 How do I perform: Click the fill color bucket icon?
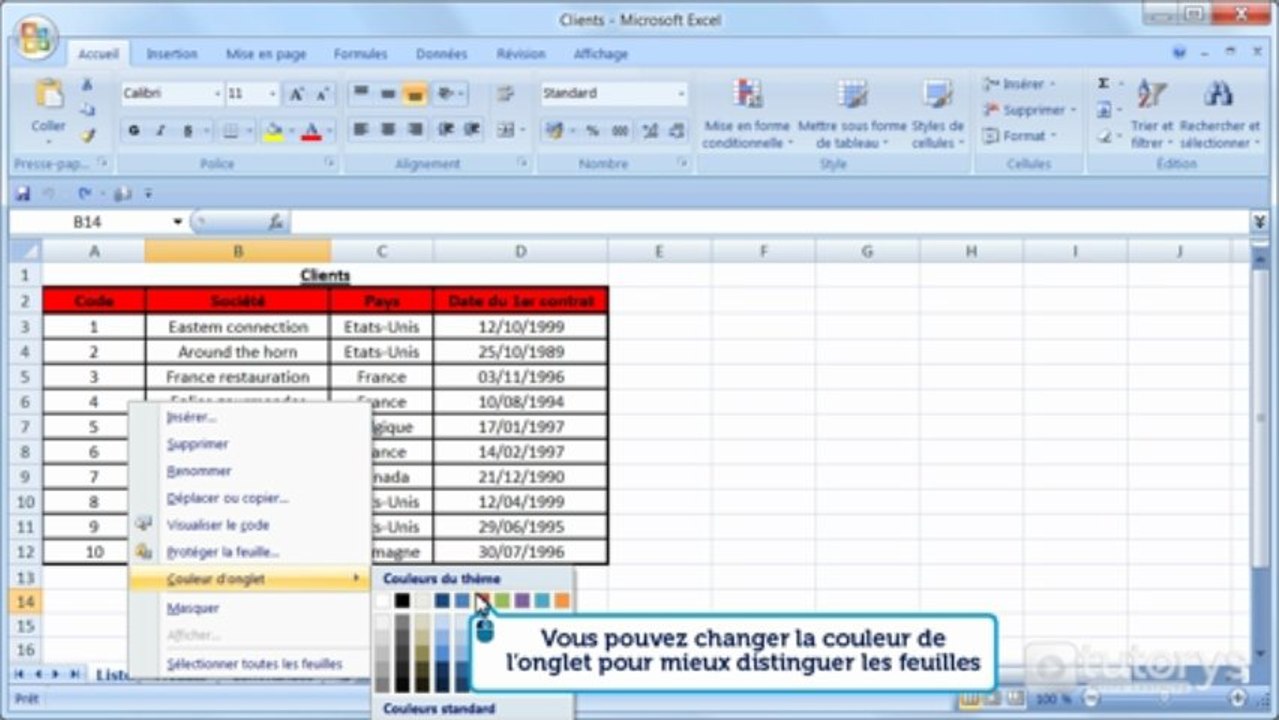point(273,131)
